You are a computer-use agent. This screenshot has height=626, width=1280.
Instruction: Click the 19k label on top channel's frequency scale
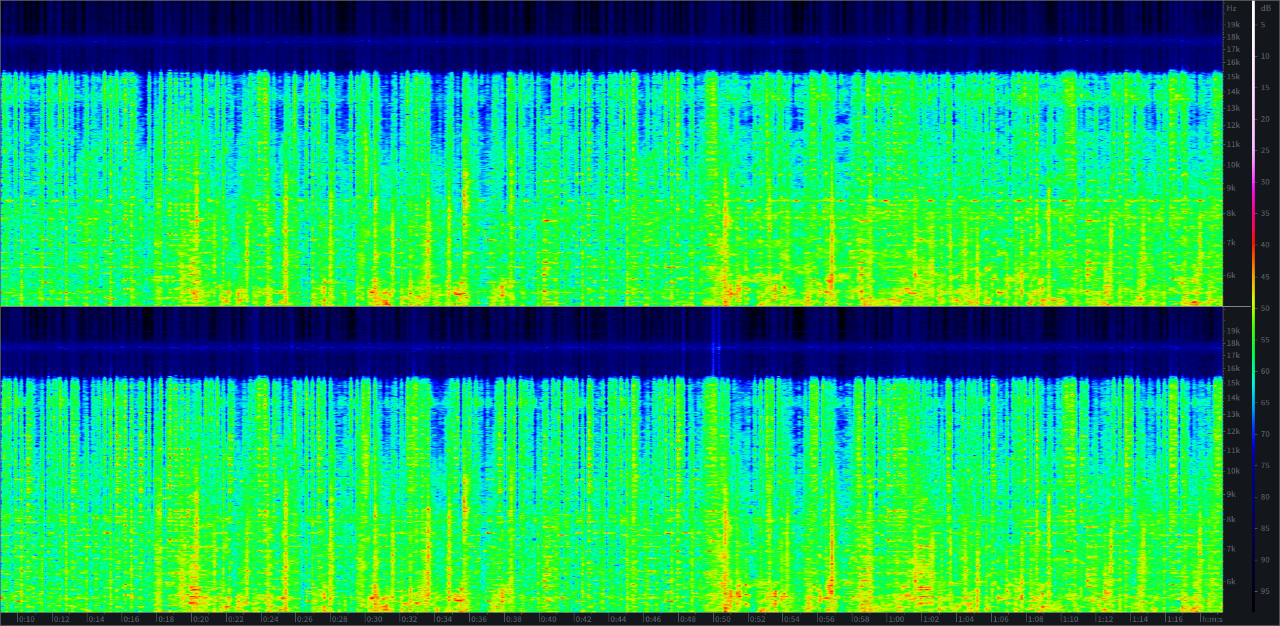1233,25
